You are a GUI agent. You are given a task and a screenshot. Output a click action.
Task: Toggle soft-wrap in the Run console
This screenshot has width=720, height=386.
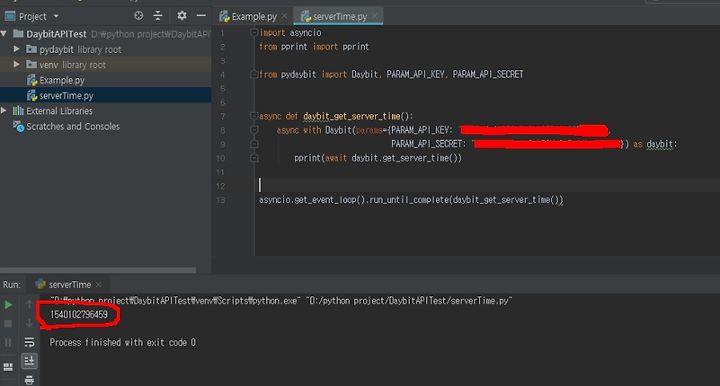point(29,342)
